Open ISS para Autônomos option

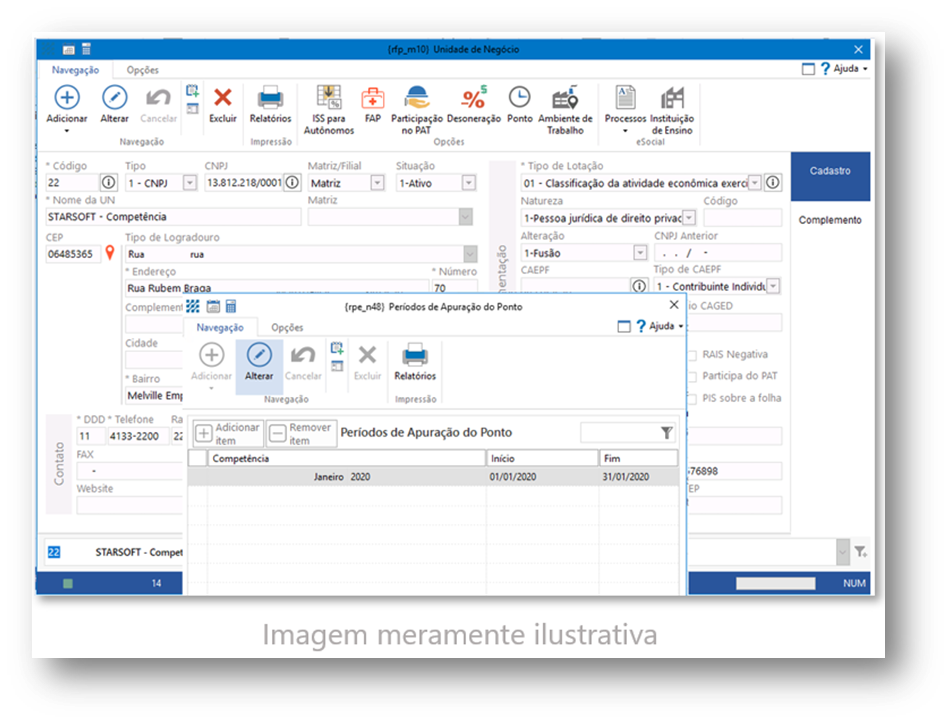click(328, 98)
